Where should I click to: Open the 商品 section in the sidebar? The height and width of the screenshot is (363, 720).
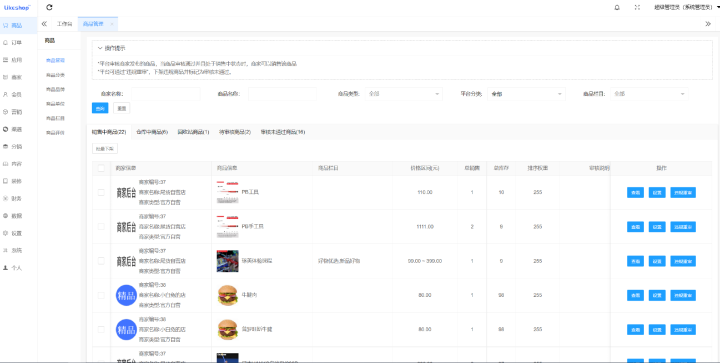pyautogui.click(x=18, y=25)
